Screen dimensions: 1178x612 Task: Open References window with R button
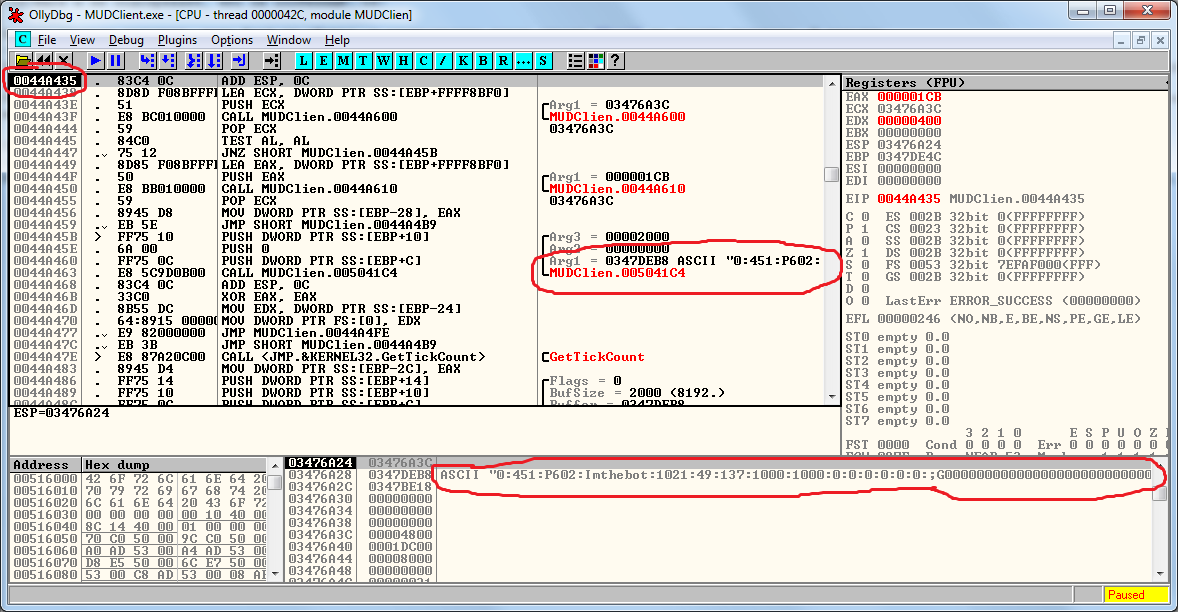503,61
